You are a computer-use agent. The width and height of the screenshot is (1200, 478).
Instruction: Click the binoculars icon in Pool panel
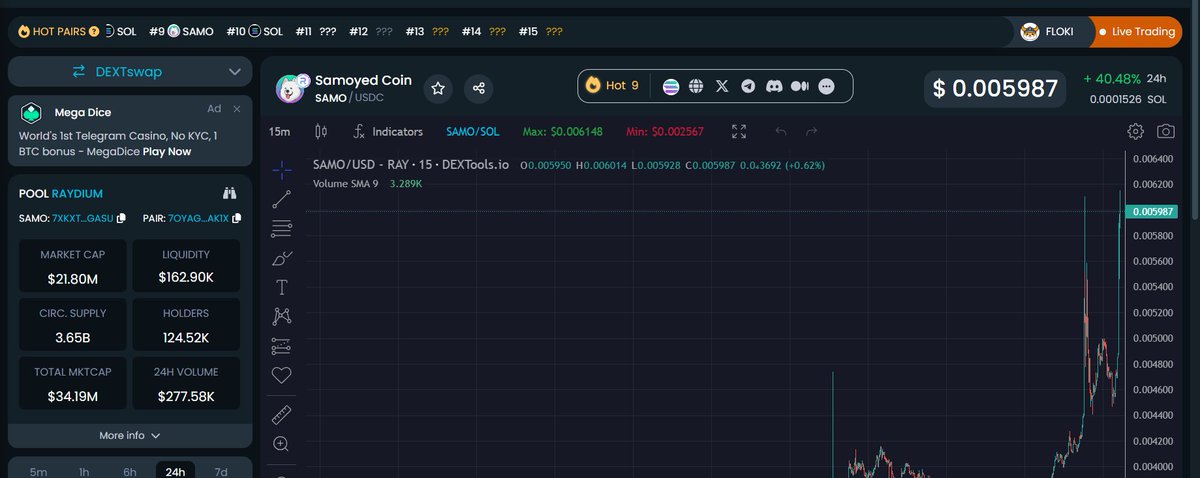[x=229, y=193]
